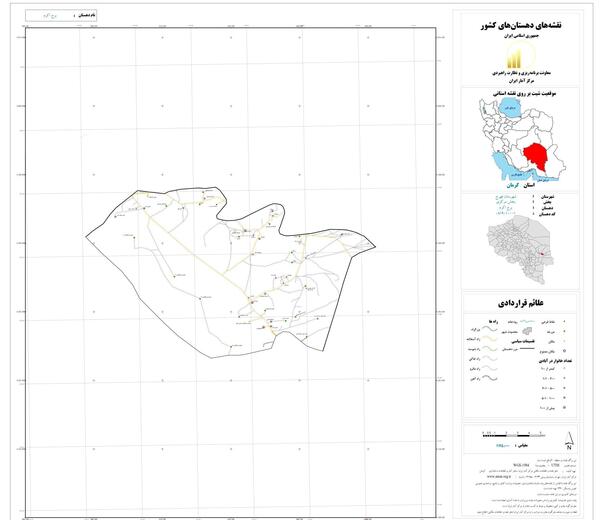This screenshot has width=600, height=520.
Task: Click the کد دهستان label
Action: click(x=546, y=214)
